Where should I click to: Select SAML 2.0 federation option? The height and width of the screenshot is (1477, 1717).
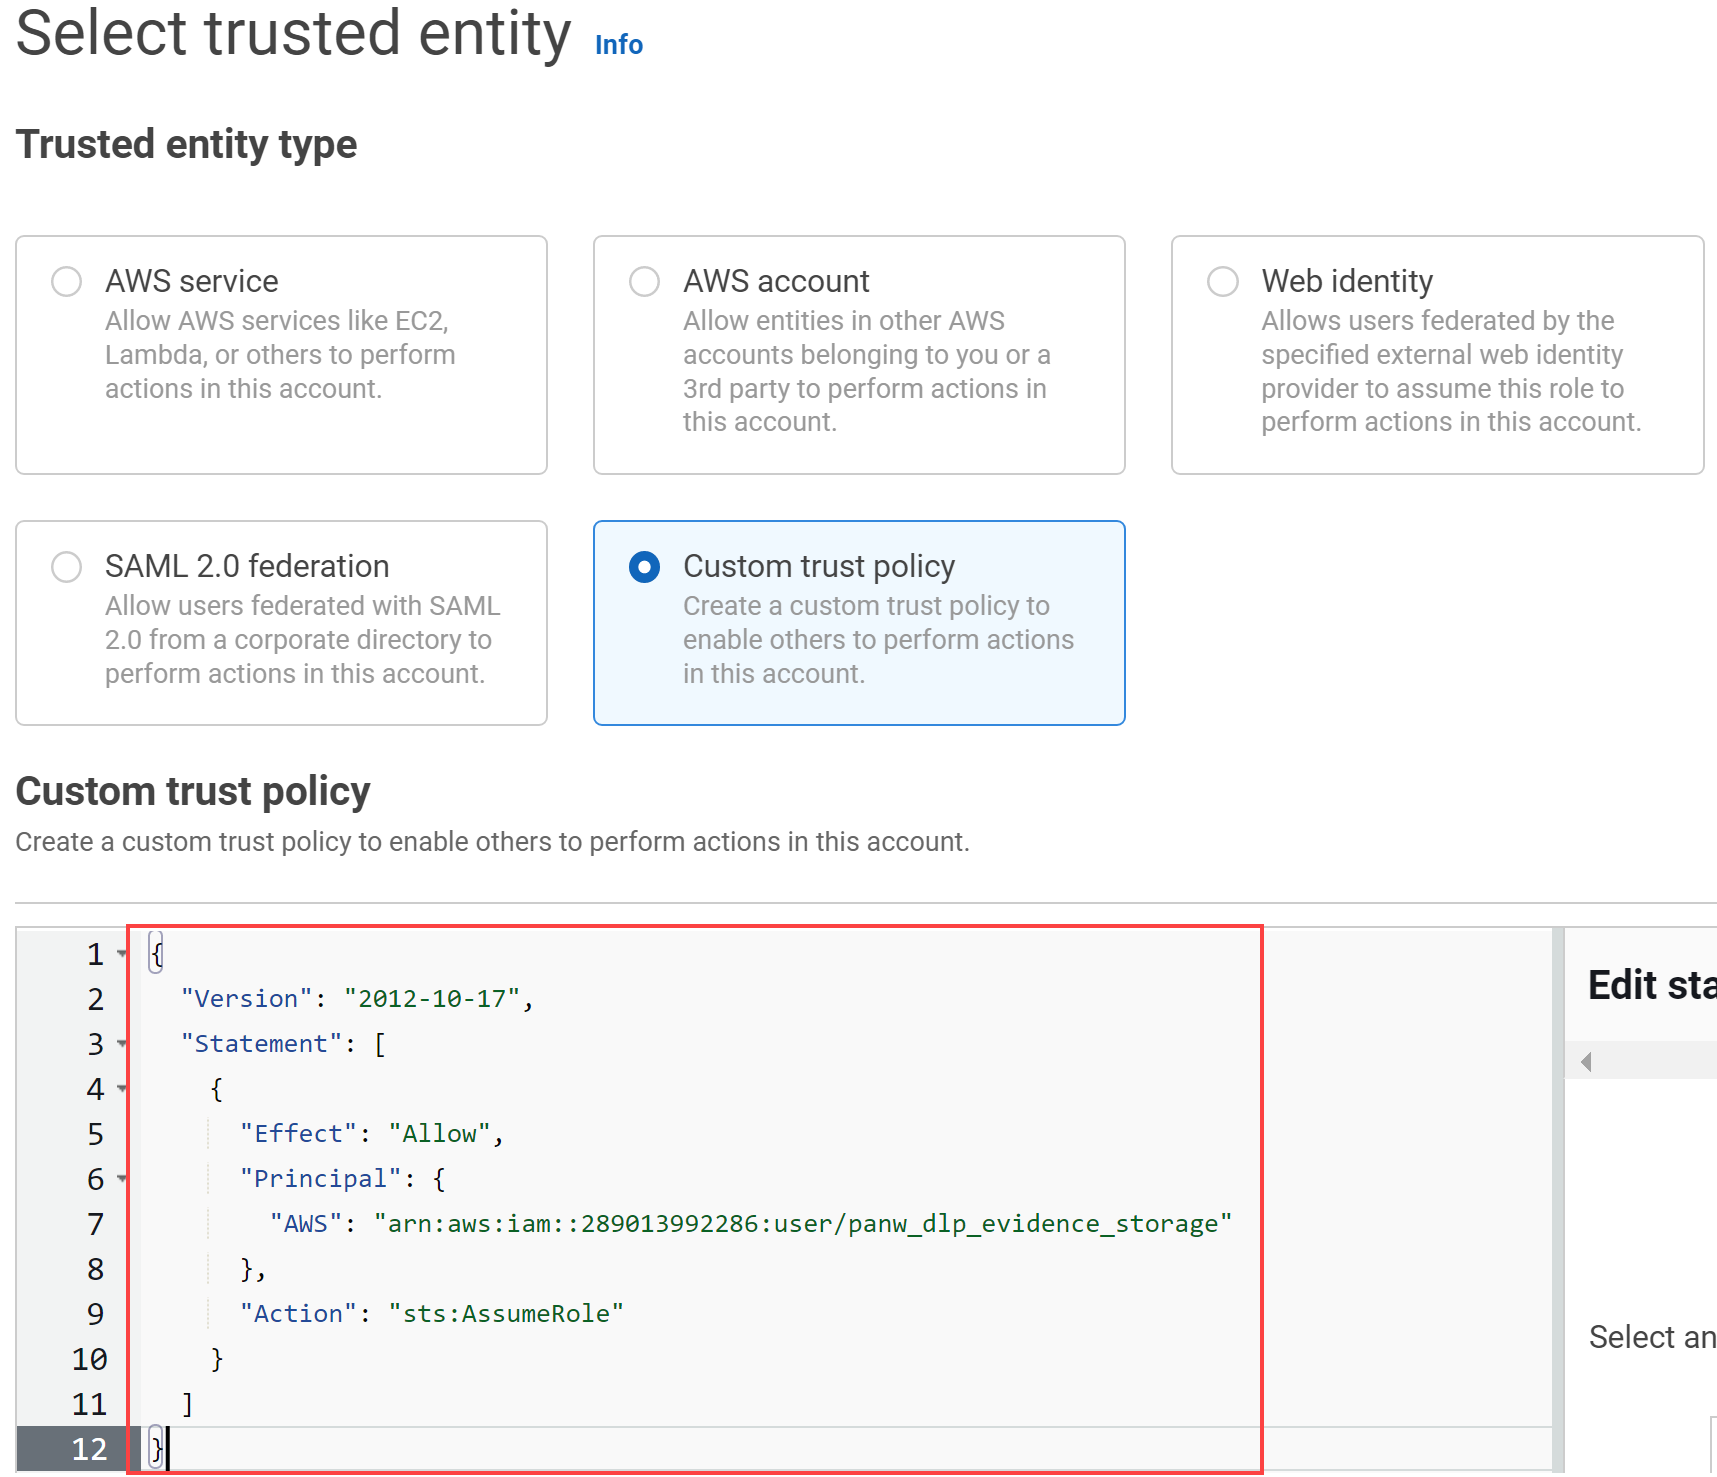[x=66, y=566]
